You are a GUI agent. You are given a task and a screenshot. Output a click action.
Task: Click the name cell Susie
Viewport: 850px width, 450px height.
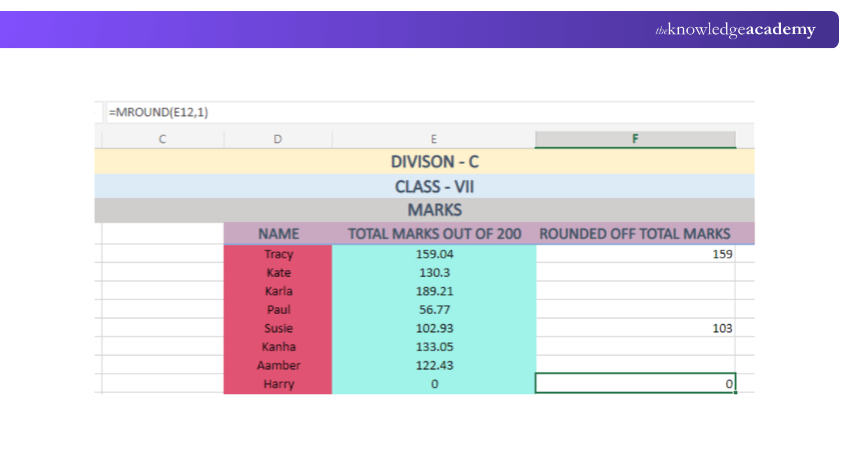(x=278, y=328)
